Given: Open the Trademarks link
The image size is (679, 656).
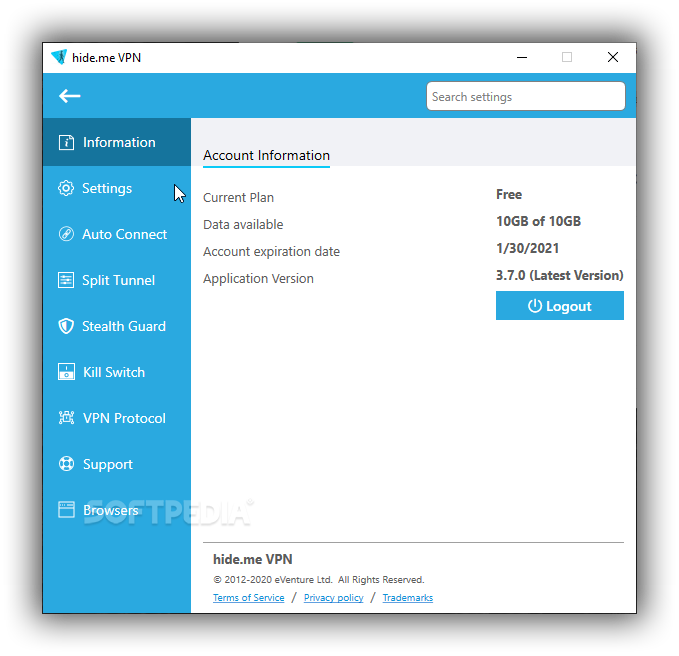Looking at the screenshot, I should click(x=407, y=598).
